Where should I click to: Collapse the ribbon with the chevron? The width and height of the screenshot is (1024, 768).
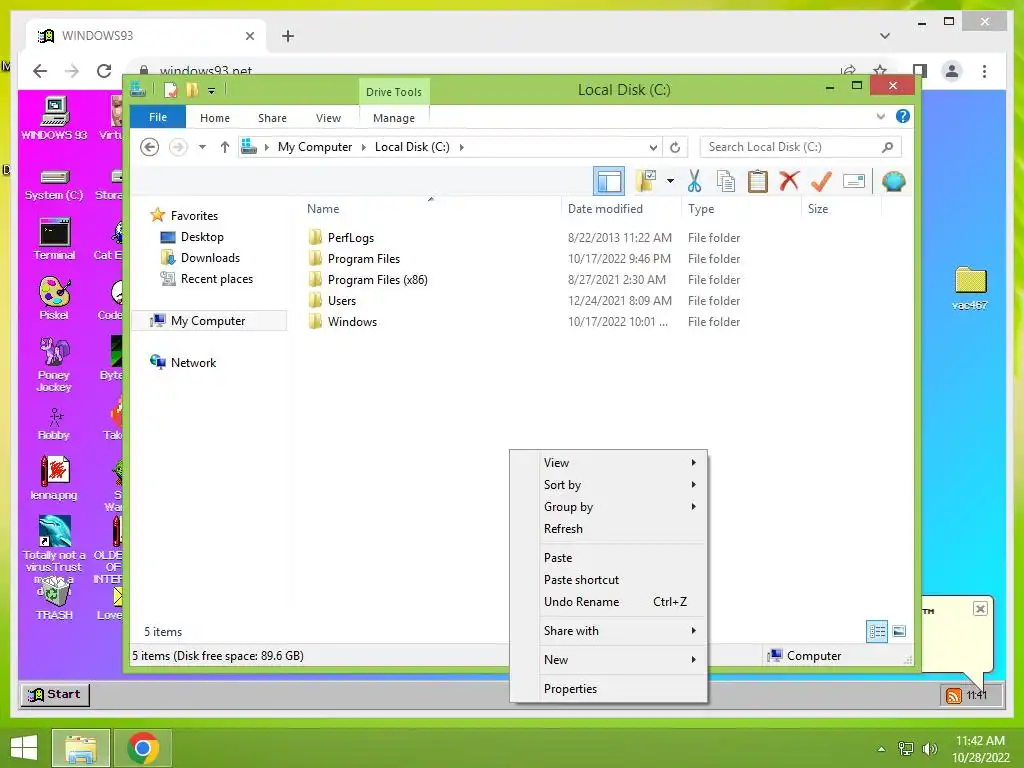pos(880,116)
